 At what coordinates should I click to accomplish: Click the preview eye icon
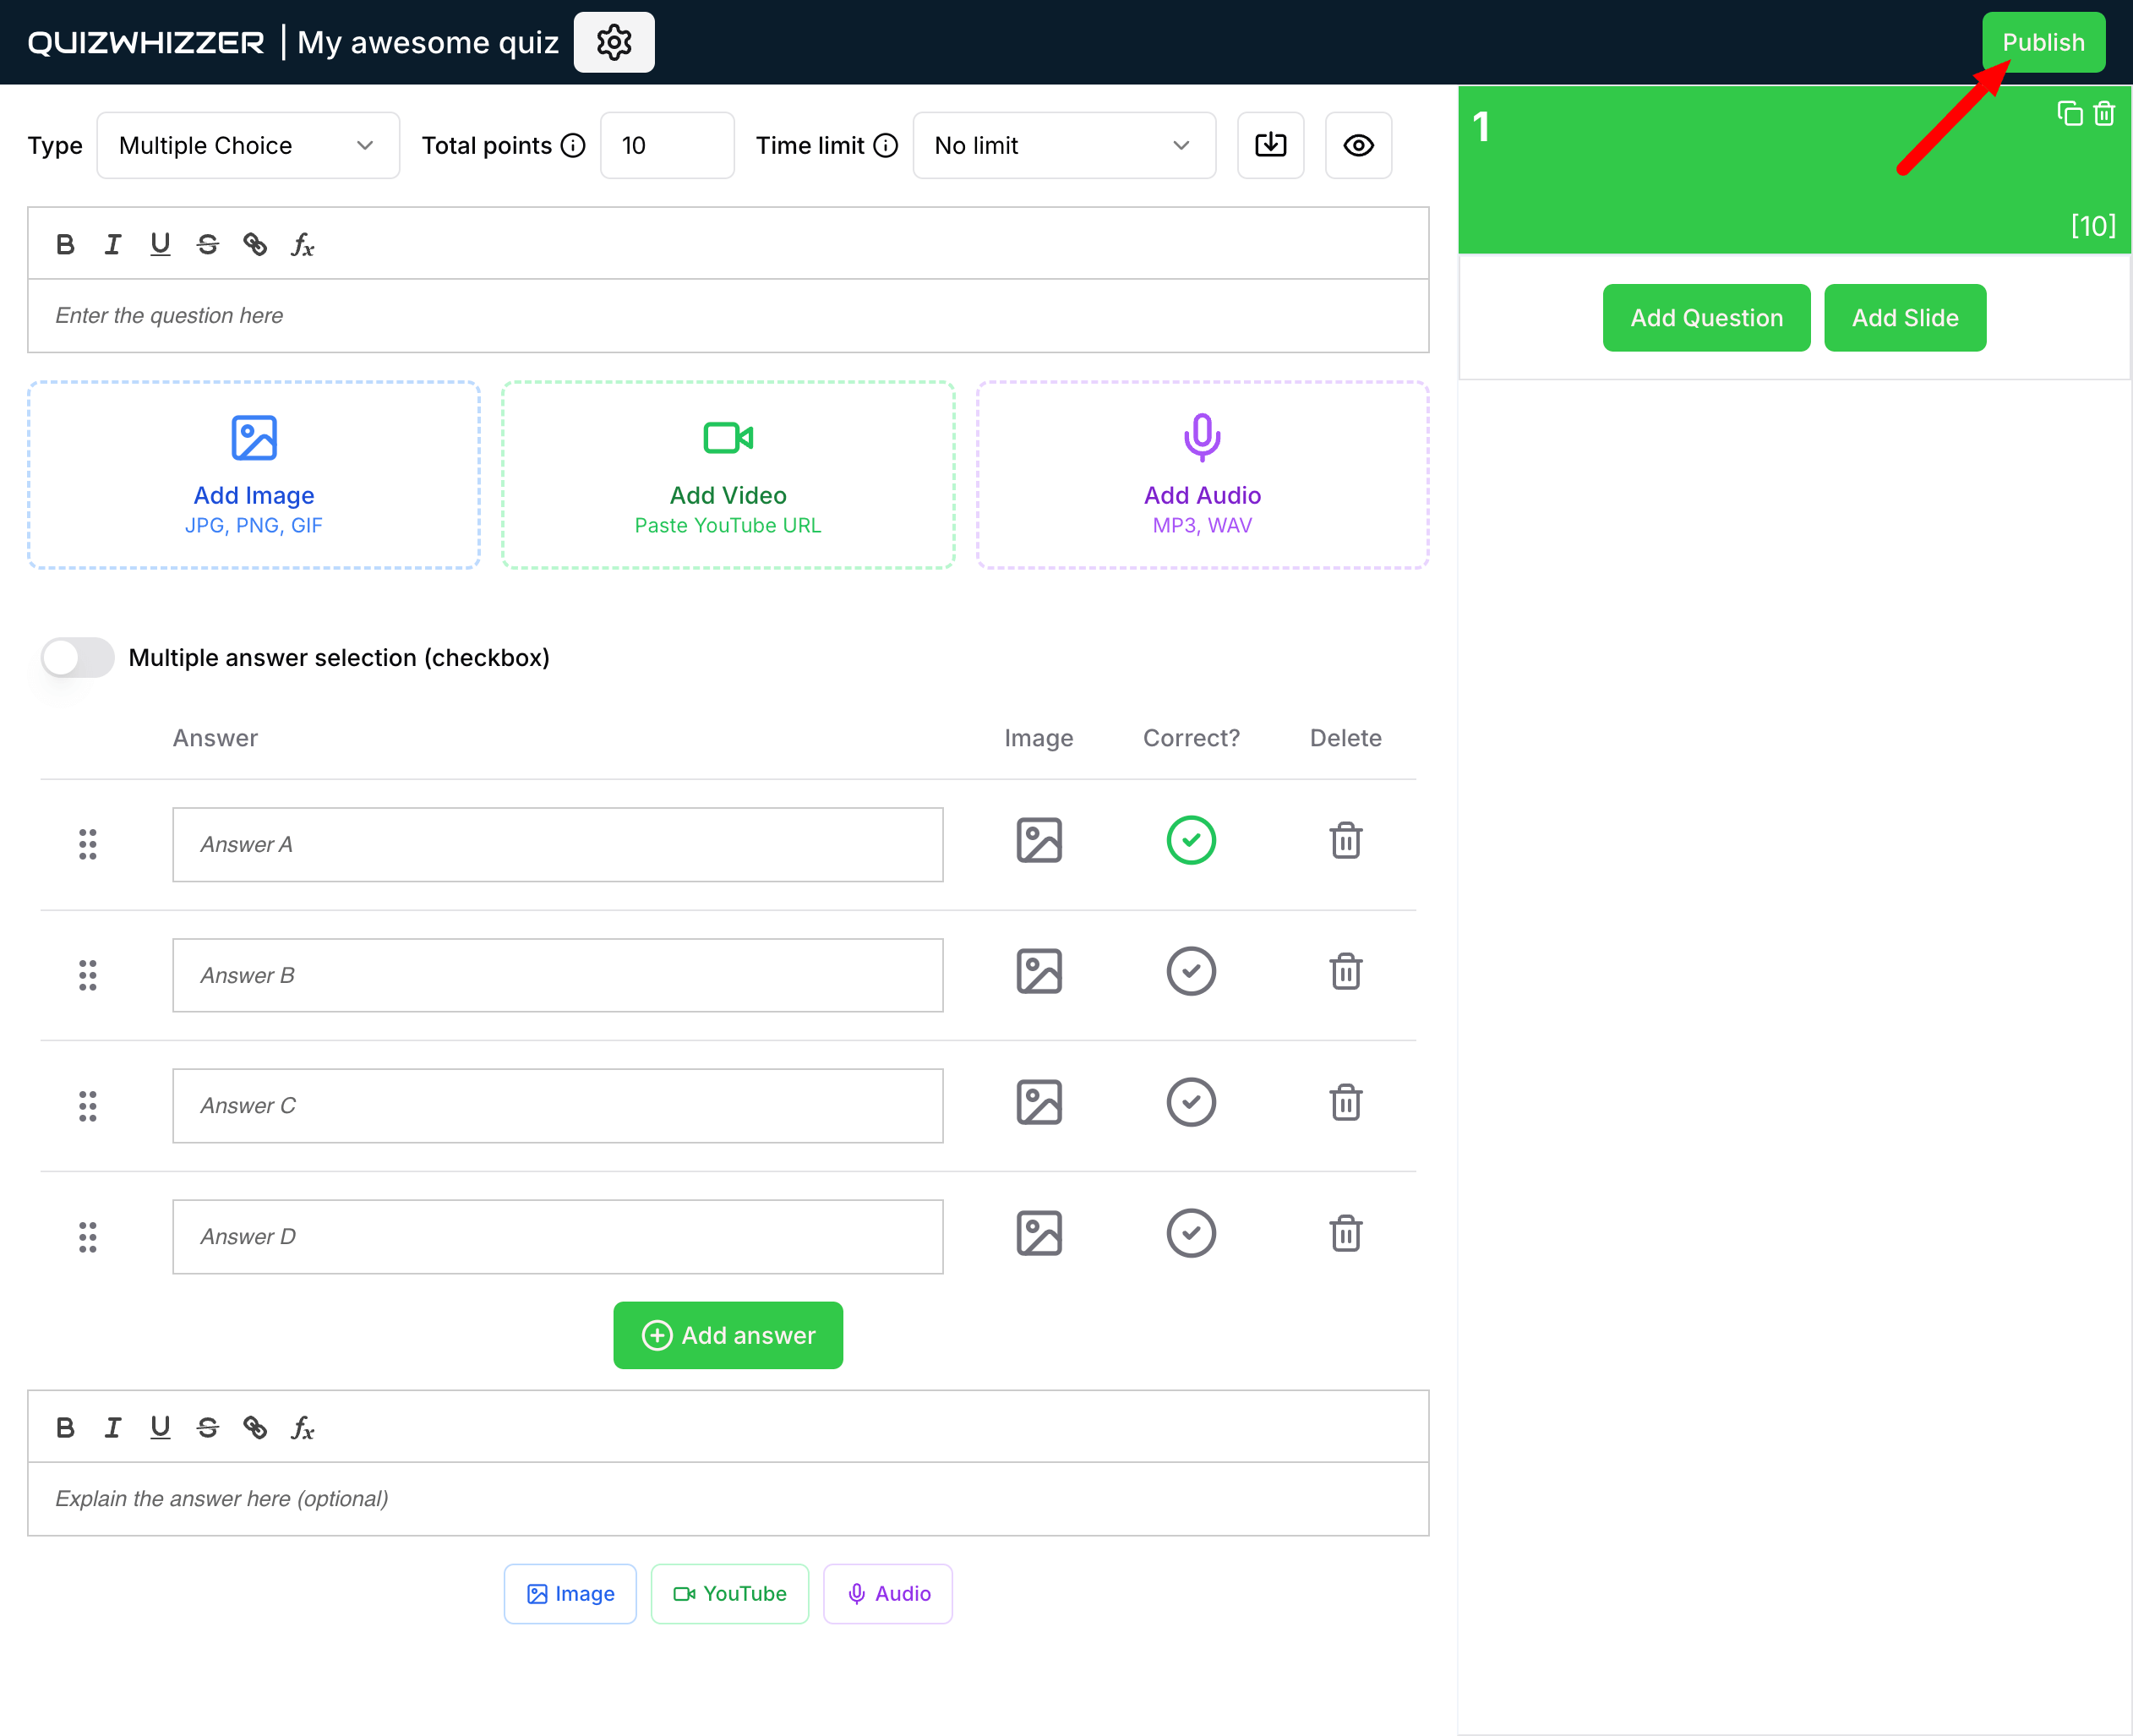(x=1357, y=145)
